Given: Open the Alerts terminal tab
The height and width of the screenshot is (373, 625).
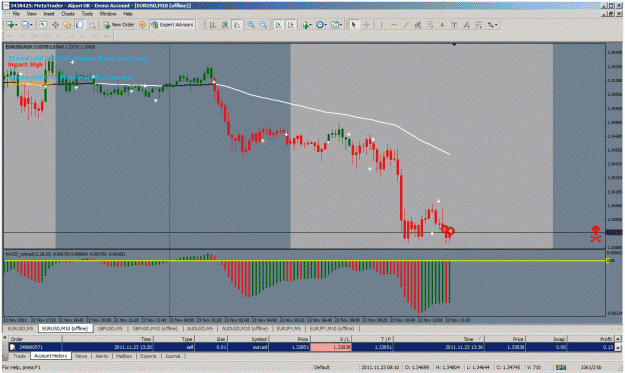Looking at the screenshot, I should tap(102, 356).
